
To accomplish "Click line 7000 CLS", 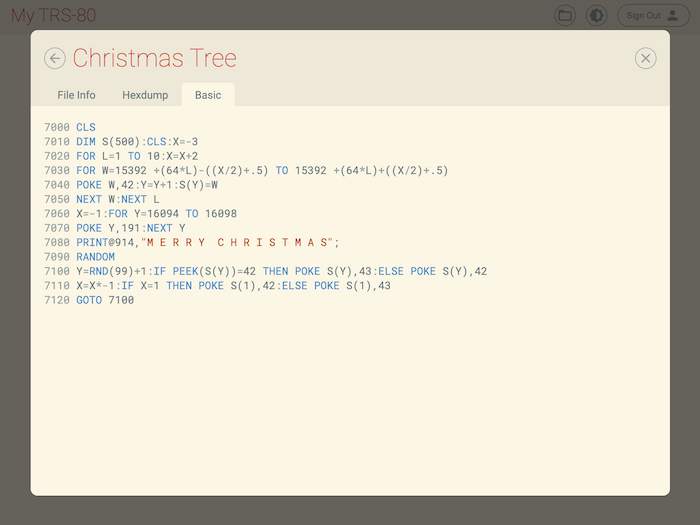I will (70, 127).
